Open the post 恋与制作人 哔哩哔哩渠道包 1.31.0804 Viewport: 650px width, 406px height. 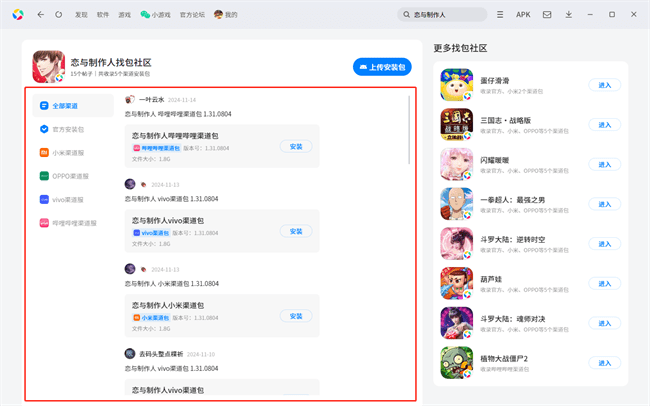178,114
